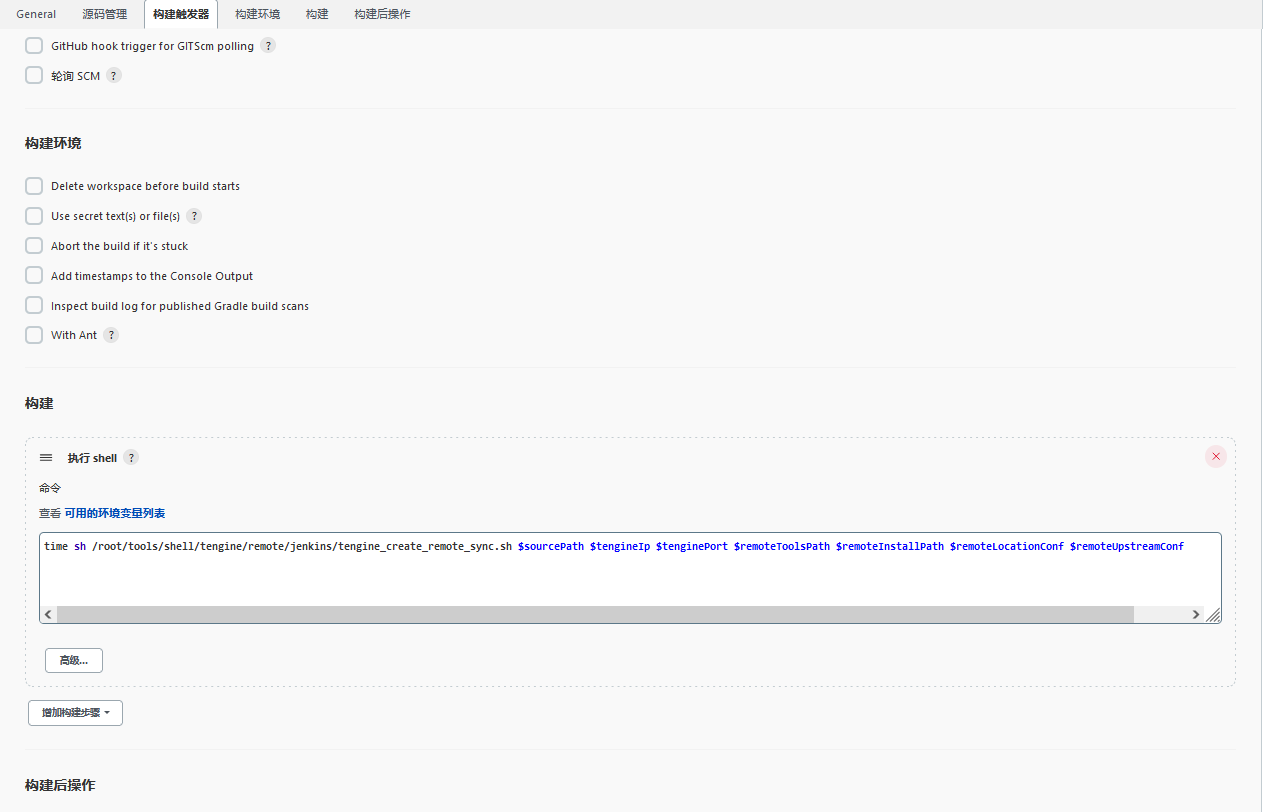Open help for GitHub hook trigger option
Screen dimensions: 1263x812
[x=268, y=46]
